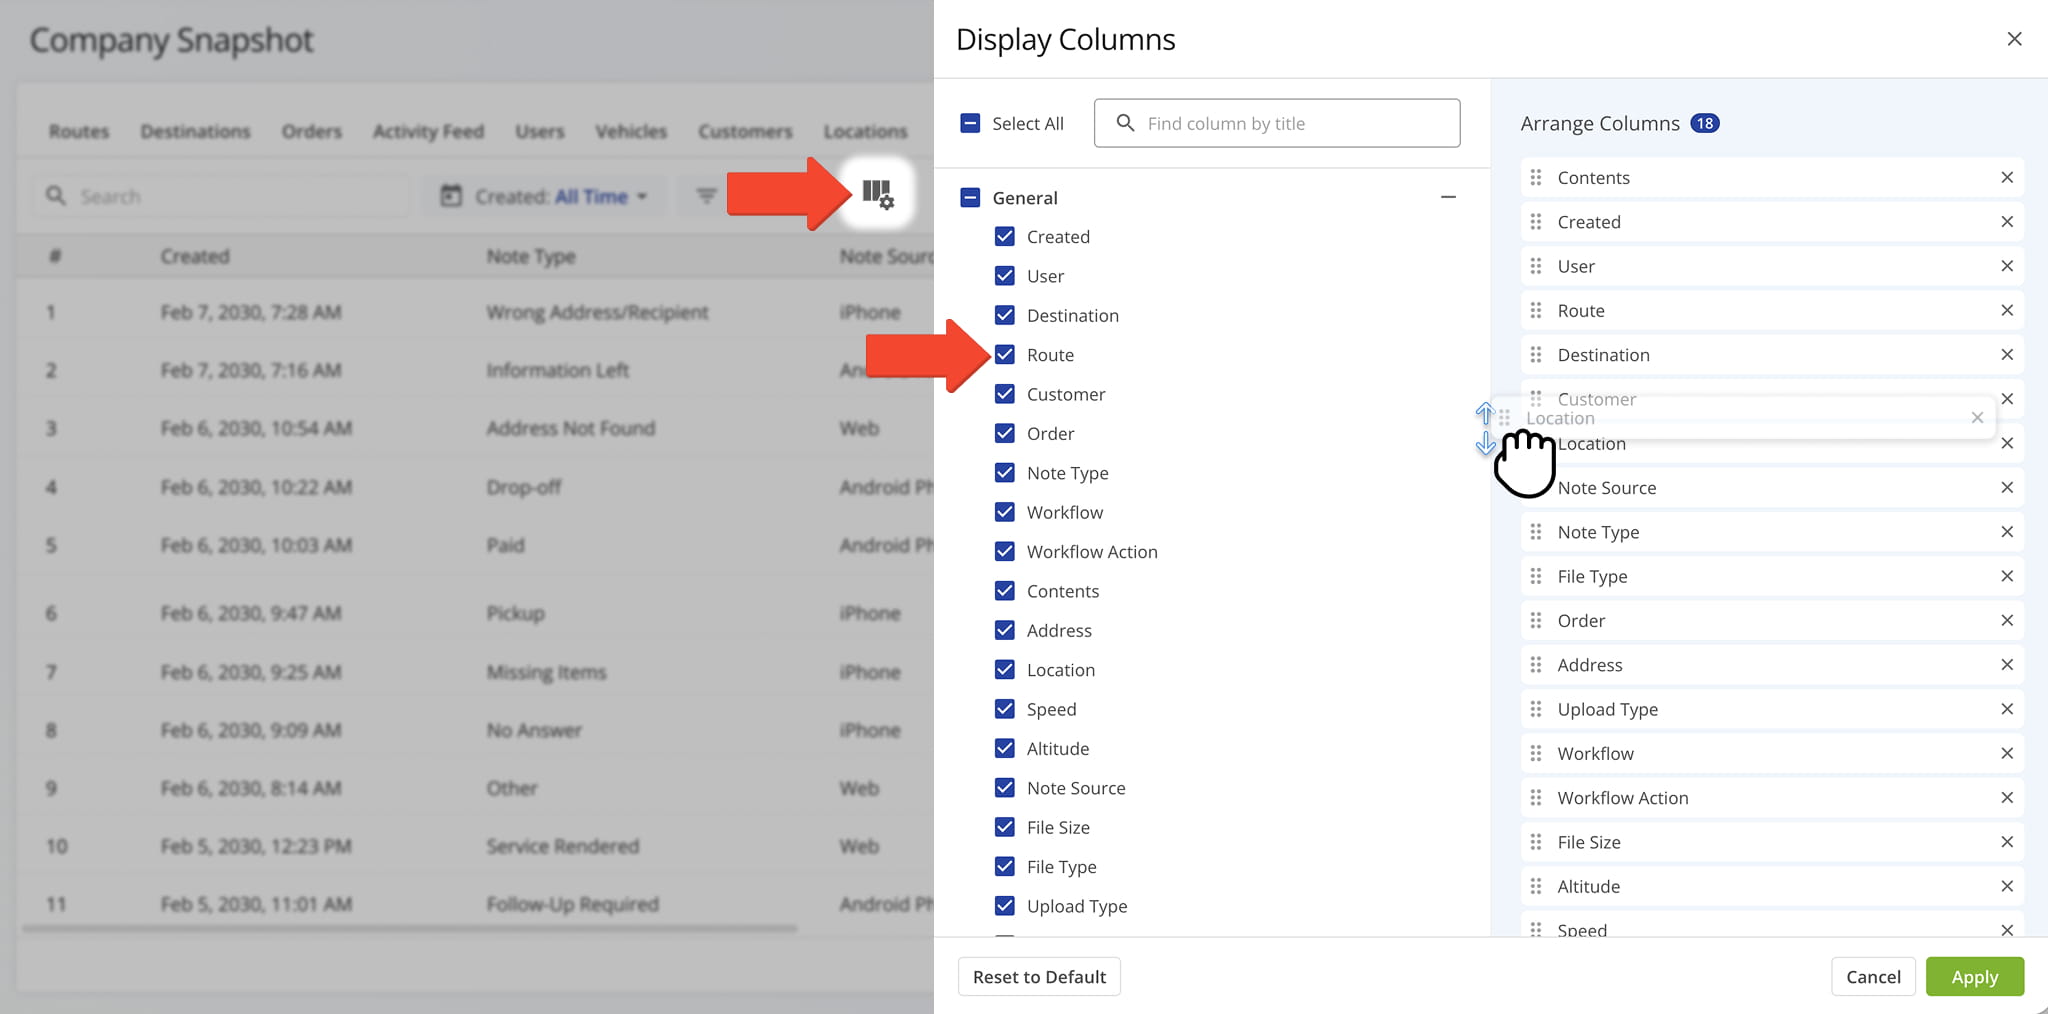Uncheck the Customer column checkbox
Image resolution: width=2048 pixels, height=1014 pixels.
[1005, 394]
